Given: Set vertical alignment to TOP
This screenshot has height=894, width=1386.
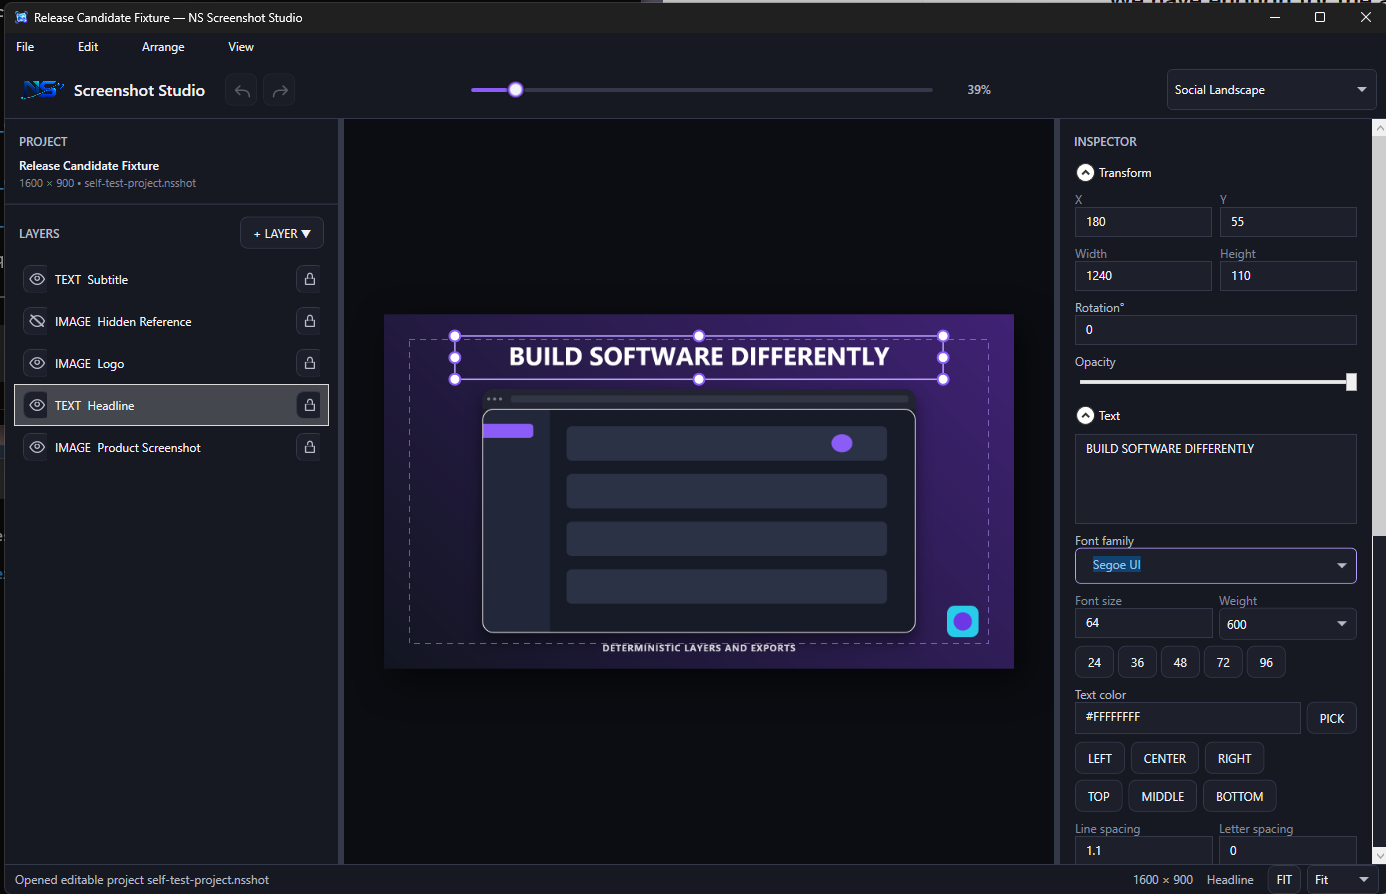Looking at the screenshot, I should coord(1099,796).
